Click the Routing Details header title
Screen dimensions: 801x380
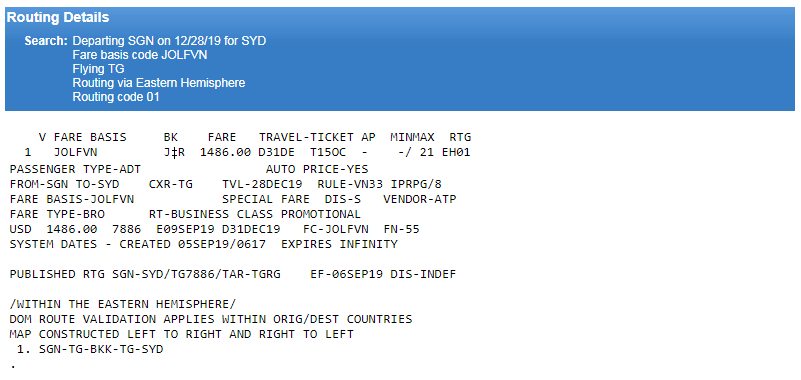coord(58,17)
